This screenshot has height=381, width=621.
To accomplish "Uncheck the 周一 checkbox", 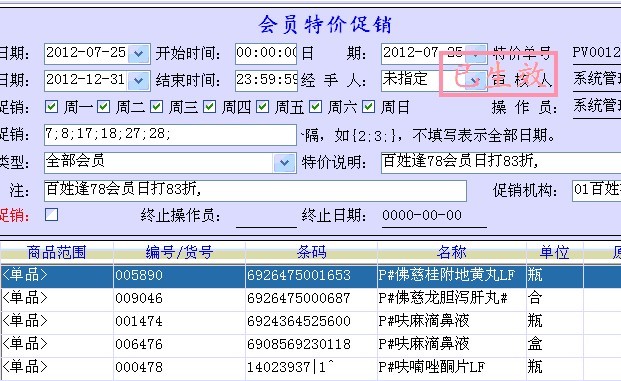I will 51,107.
